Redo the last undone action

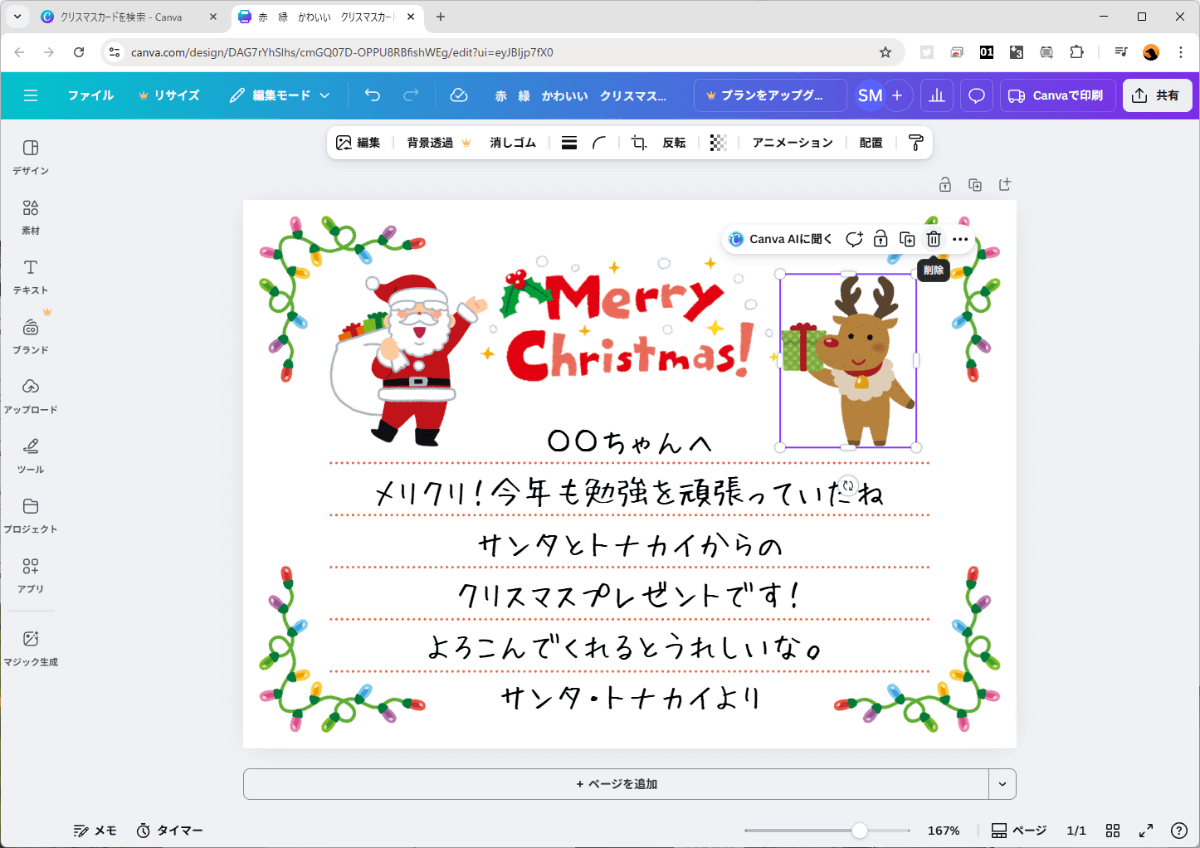[x=410, y=95]
